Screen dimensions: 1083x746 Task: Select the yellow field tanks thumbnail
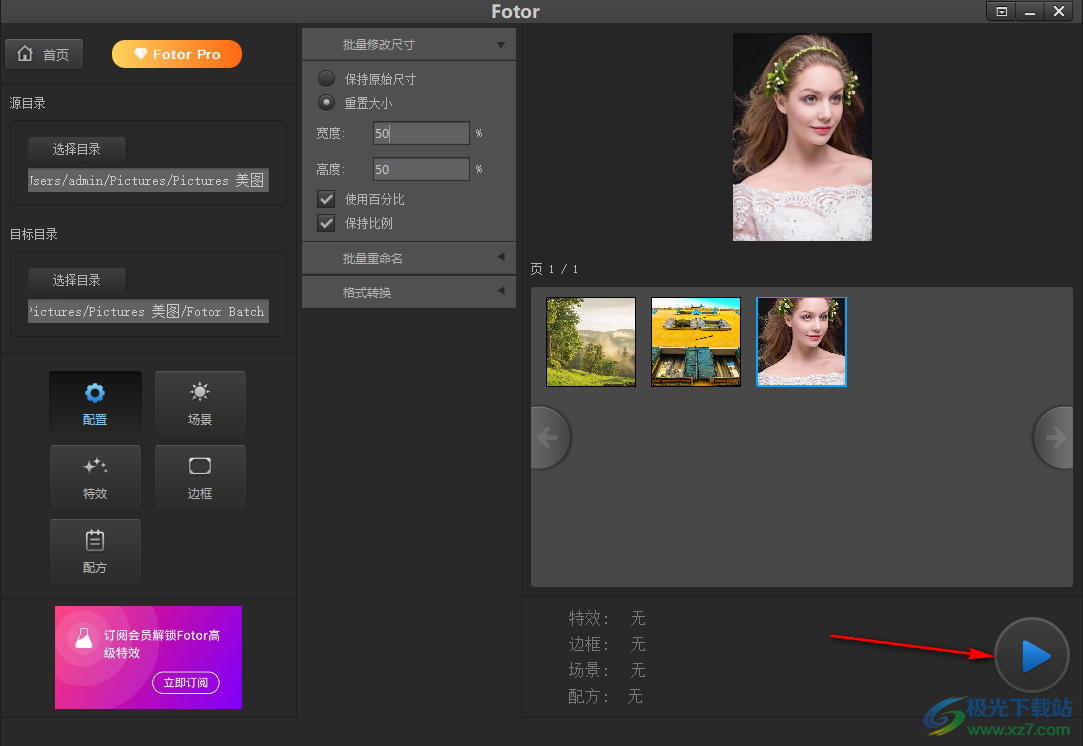click(x=696, y=342)
